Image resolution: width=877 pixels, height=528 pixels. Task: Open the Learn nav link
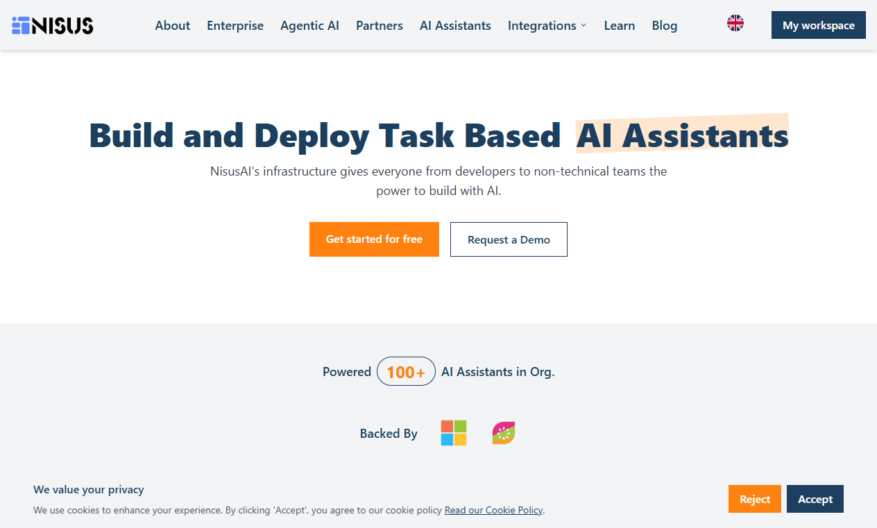619,25
